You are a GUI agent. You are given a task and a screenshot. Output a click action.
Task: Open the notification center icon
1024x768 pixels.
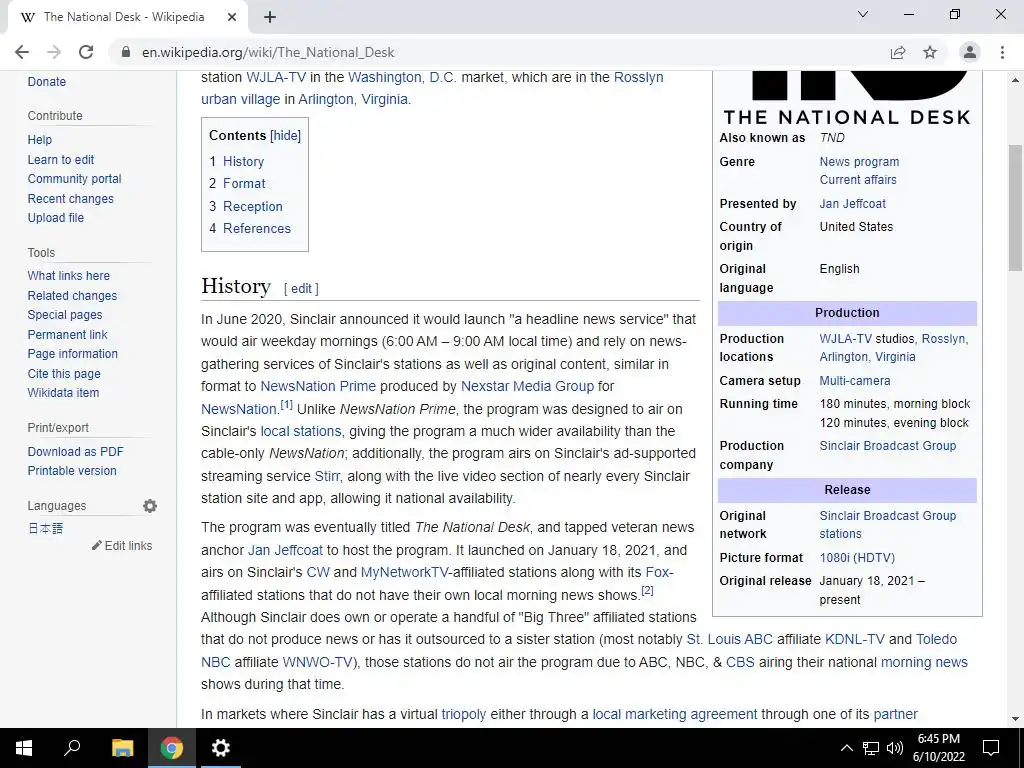click(x=991, y=748)
